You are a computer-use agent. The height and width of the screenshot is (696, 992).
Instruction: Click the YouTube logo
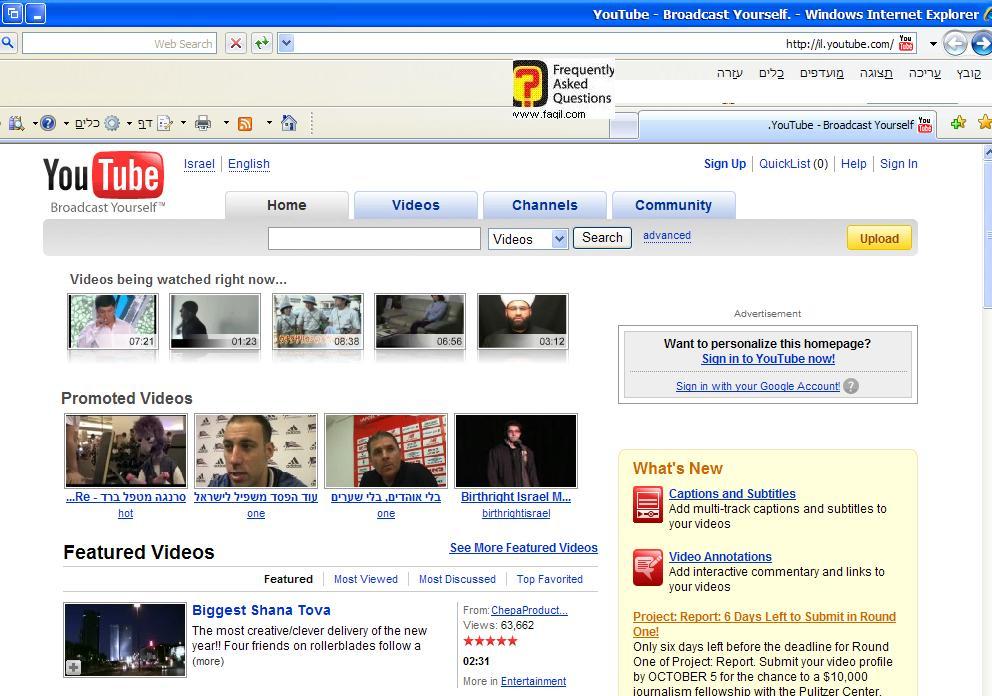point(104,182)
